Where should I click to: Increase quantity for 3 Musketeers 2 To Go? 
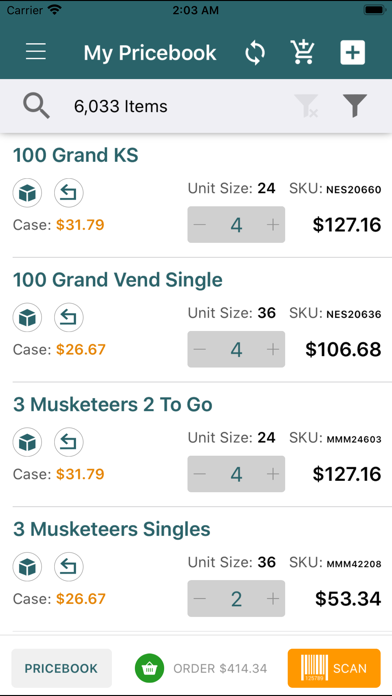pyautogui.click(x=273, y=475)
